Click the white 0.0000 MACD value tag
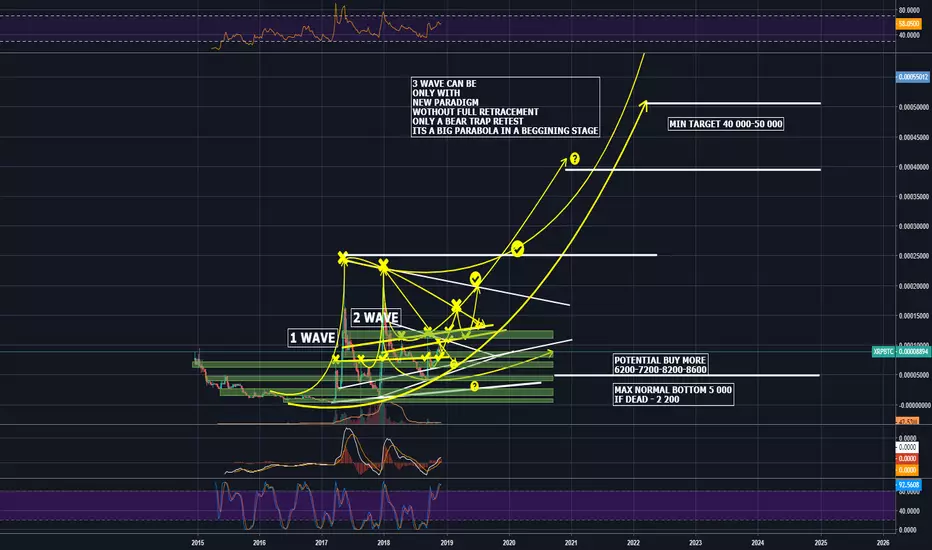 (x=907, y=447)
